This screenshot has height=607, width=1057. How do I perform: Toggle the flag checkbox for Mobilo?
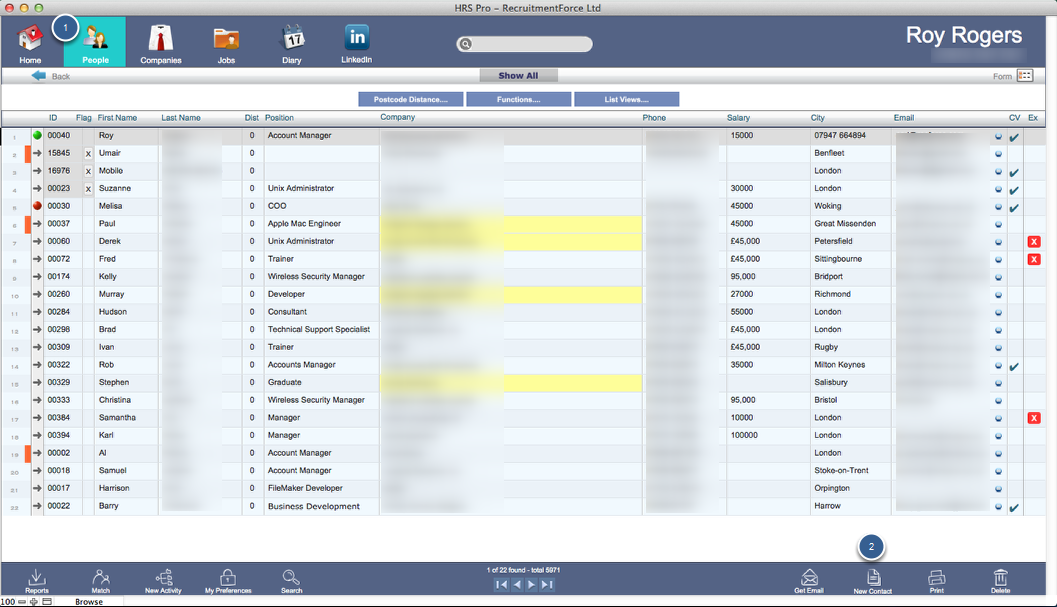[x=88, y=171]
